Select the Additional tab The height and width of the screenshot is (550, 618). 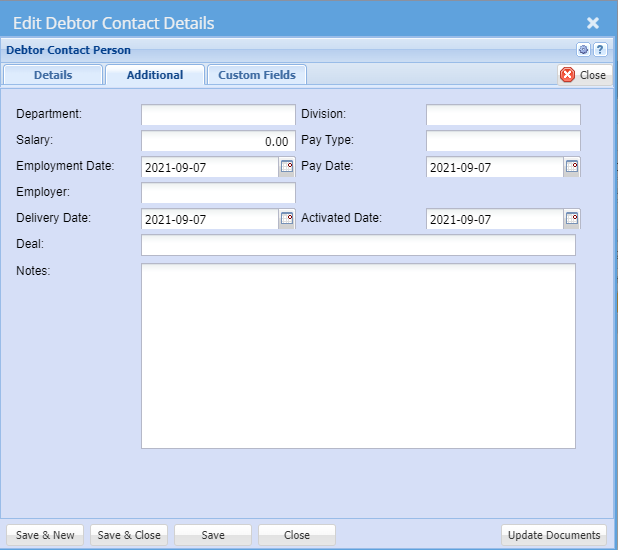(155, 75)
